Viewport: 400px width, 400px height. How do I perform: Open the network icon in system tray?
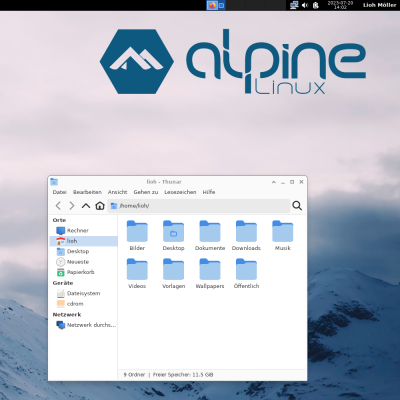point(294,5)
